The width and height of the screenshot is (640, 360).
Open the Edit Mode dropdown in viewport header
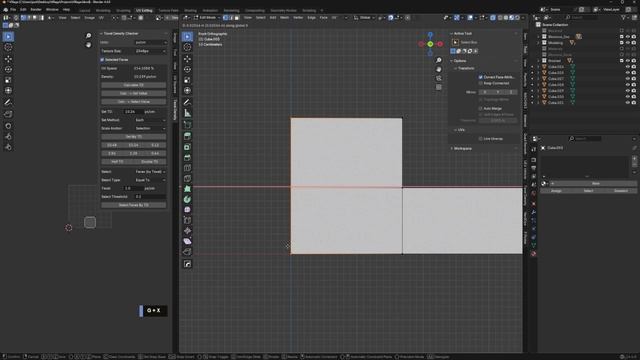click(207, 18)
